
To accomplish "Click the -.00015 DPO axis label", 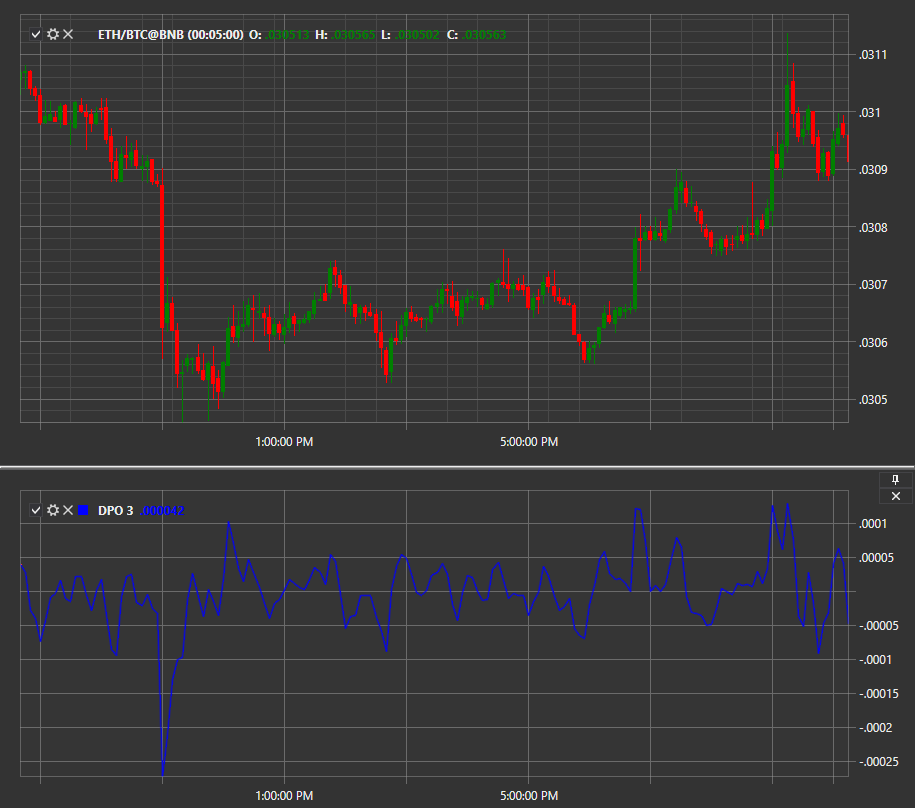I will tap(878, 694).
